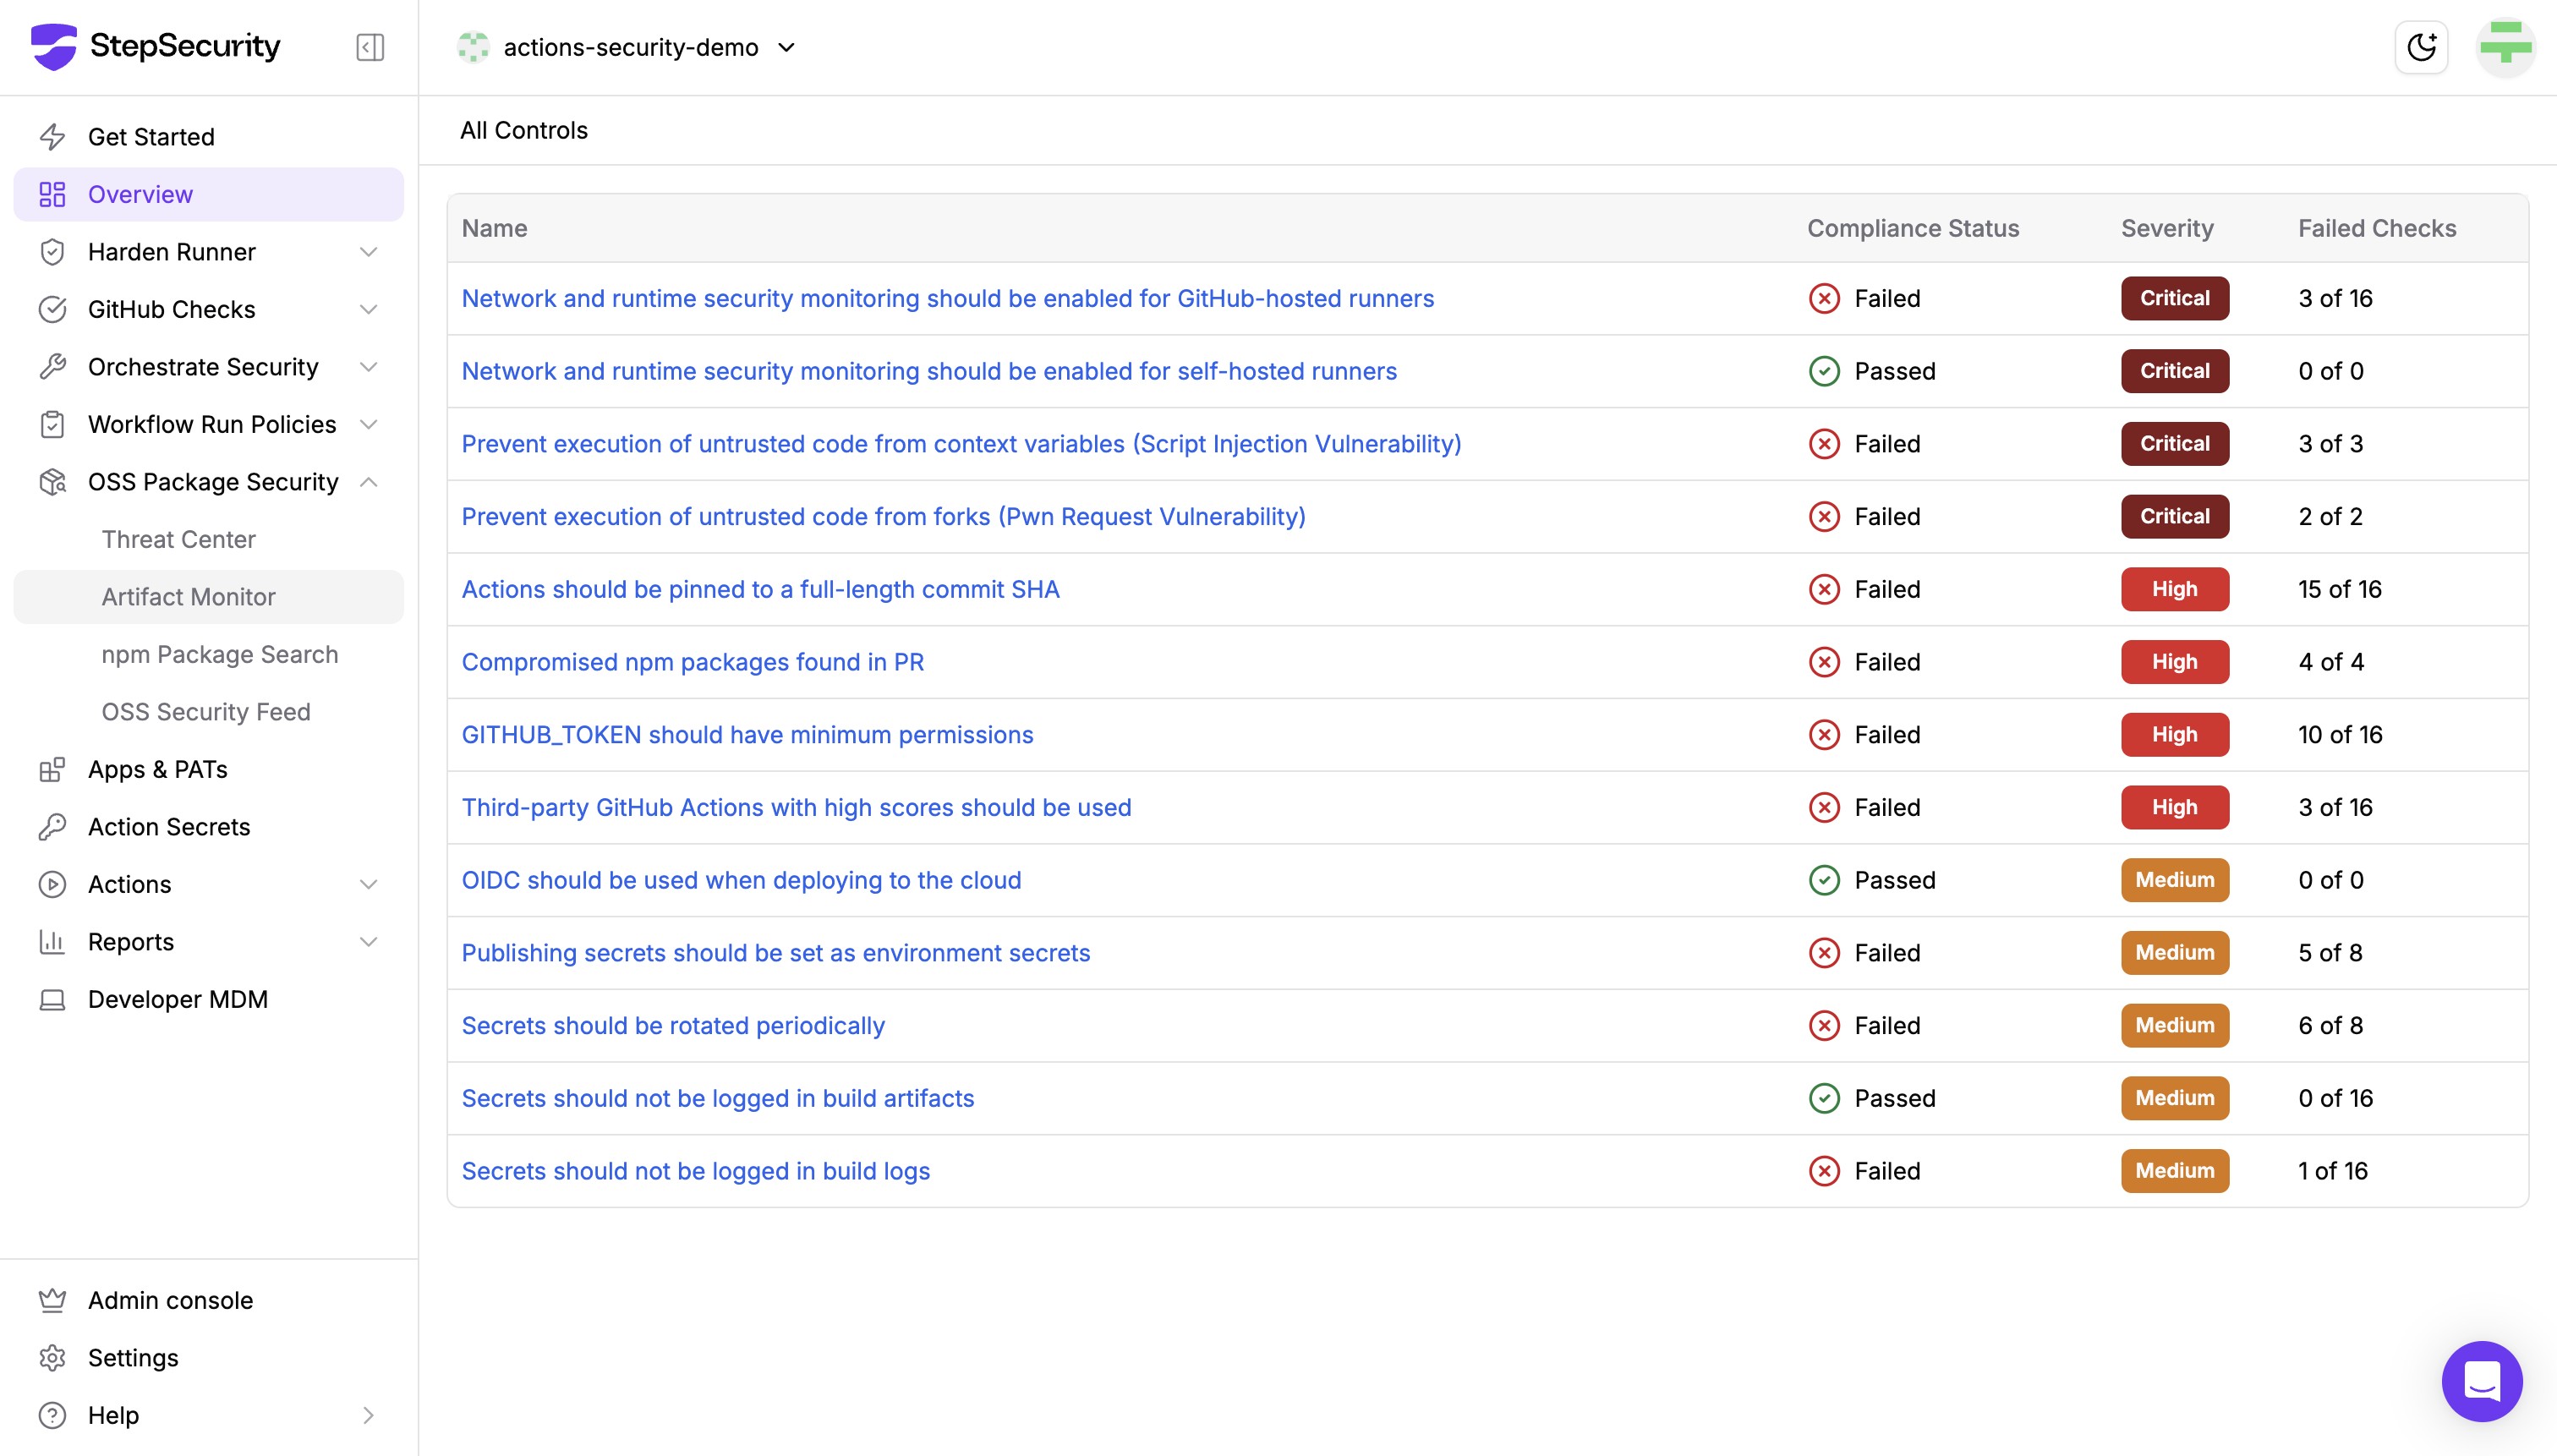The image size is (2557, 1456).
Task: Expand the Workflow Run Policies menu
Action: click(x=368, y=424)
